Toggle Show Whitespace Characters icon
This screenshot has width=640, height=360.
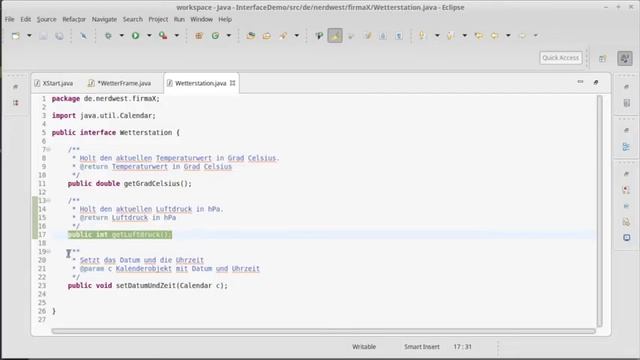(x=399, y=36)
